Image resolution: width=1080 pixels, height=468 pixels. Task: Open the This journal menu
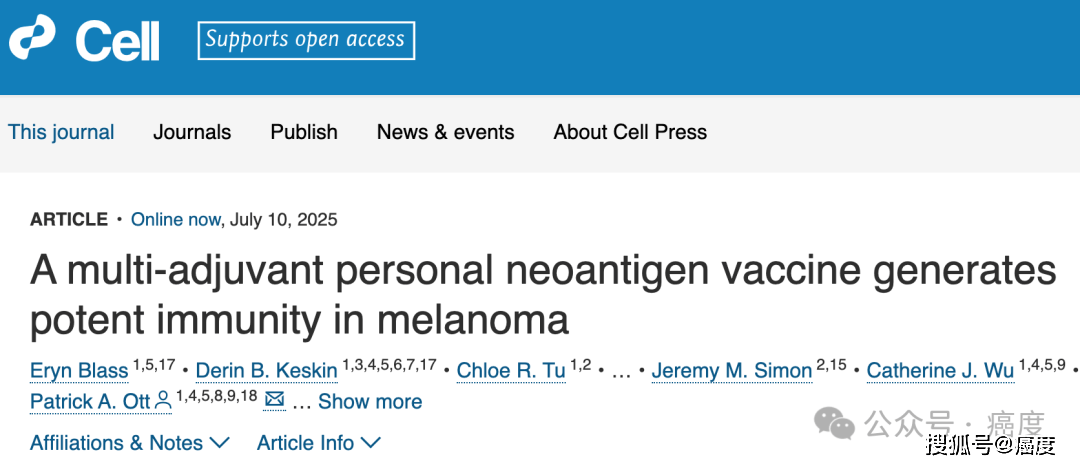pyautogui.click(x=61, y=132)
